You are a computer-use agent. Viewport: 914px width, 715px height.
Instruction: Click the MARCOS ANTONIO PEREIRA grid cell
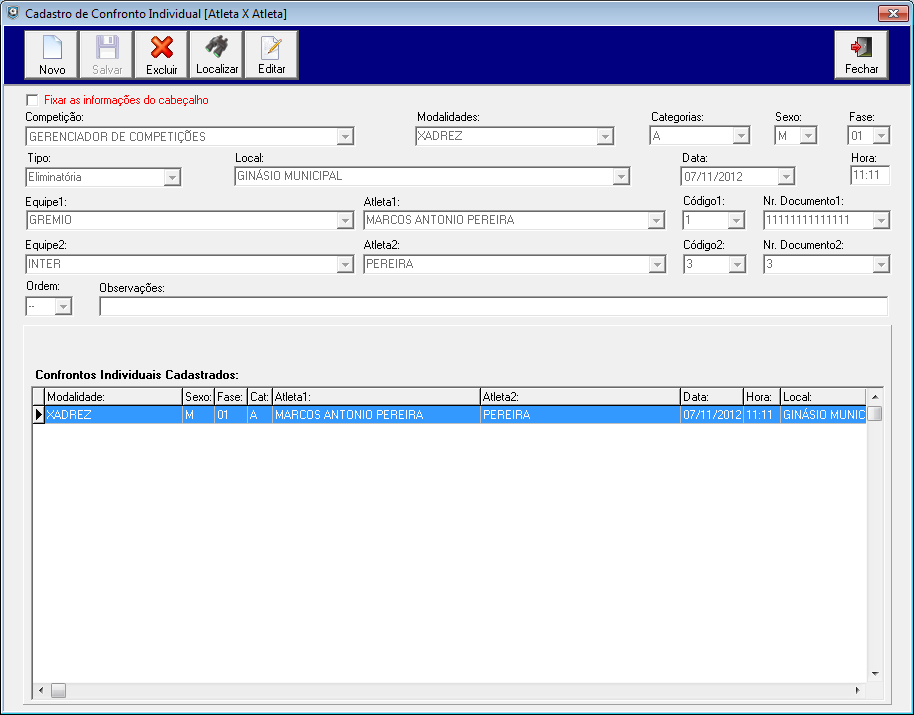[376, 415]
